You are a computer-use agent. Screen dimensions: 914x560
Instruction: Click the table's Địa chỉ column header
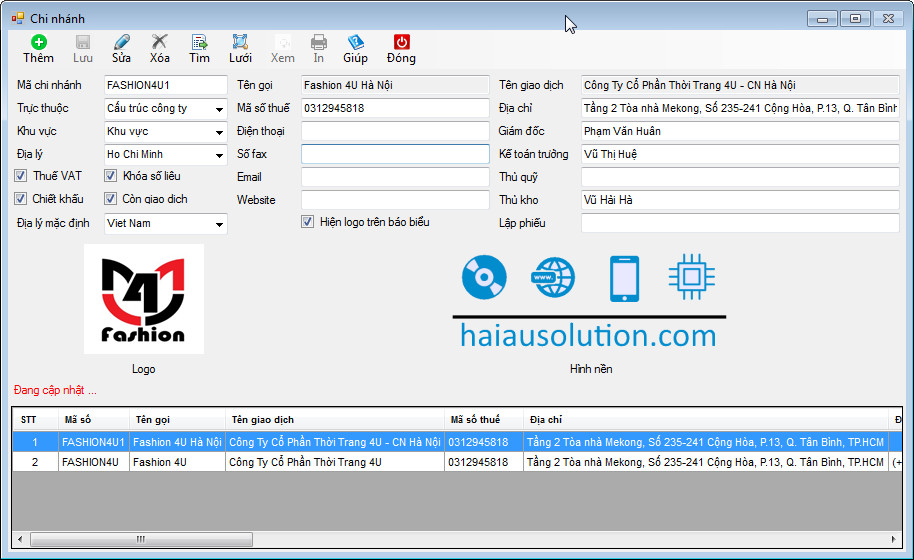[x=705, y=420]
